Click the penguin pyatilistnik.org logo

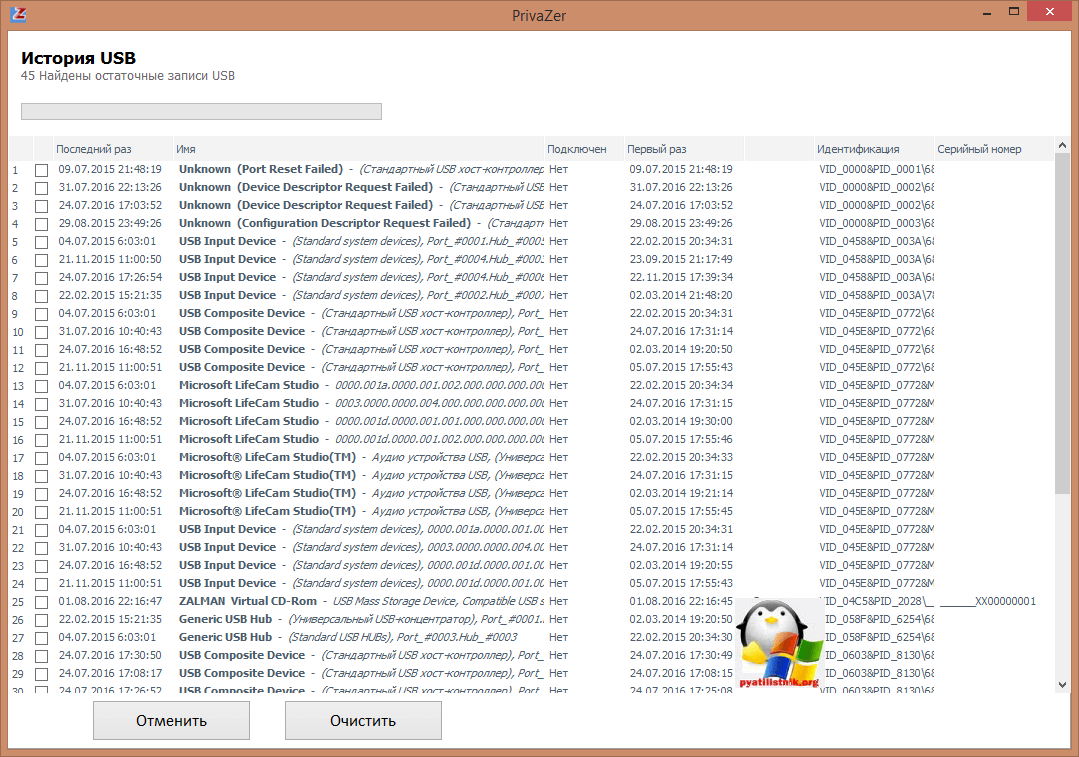click(x=779, y=644)
